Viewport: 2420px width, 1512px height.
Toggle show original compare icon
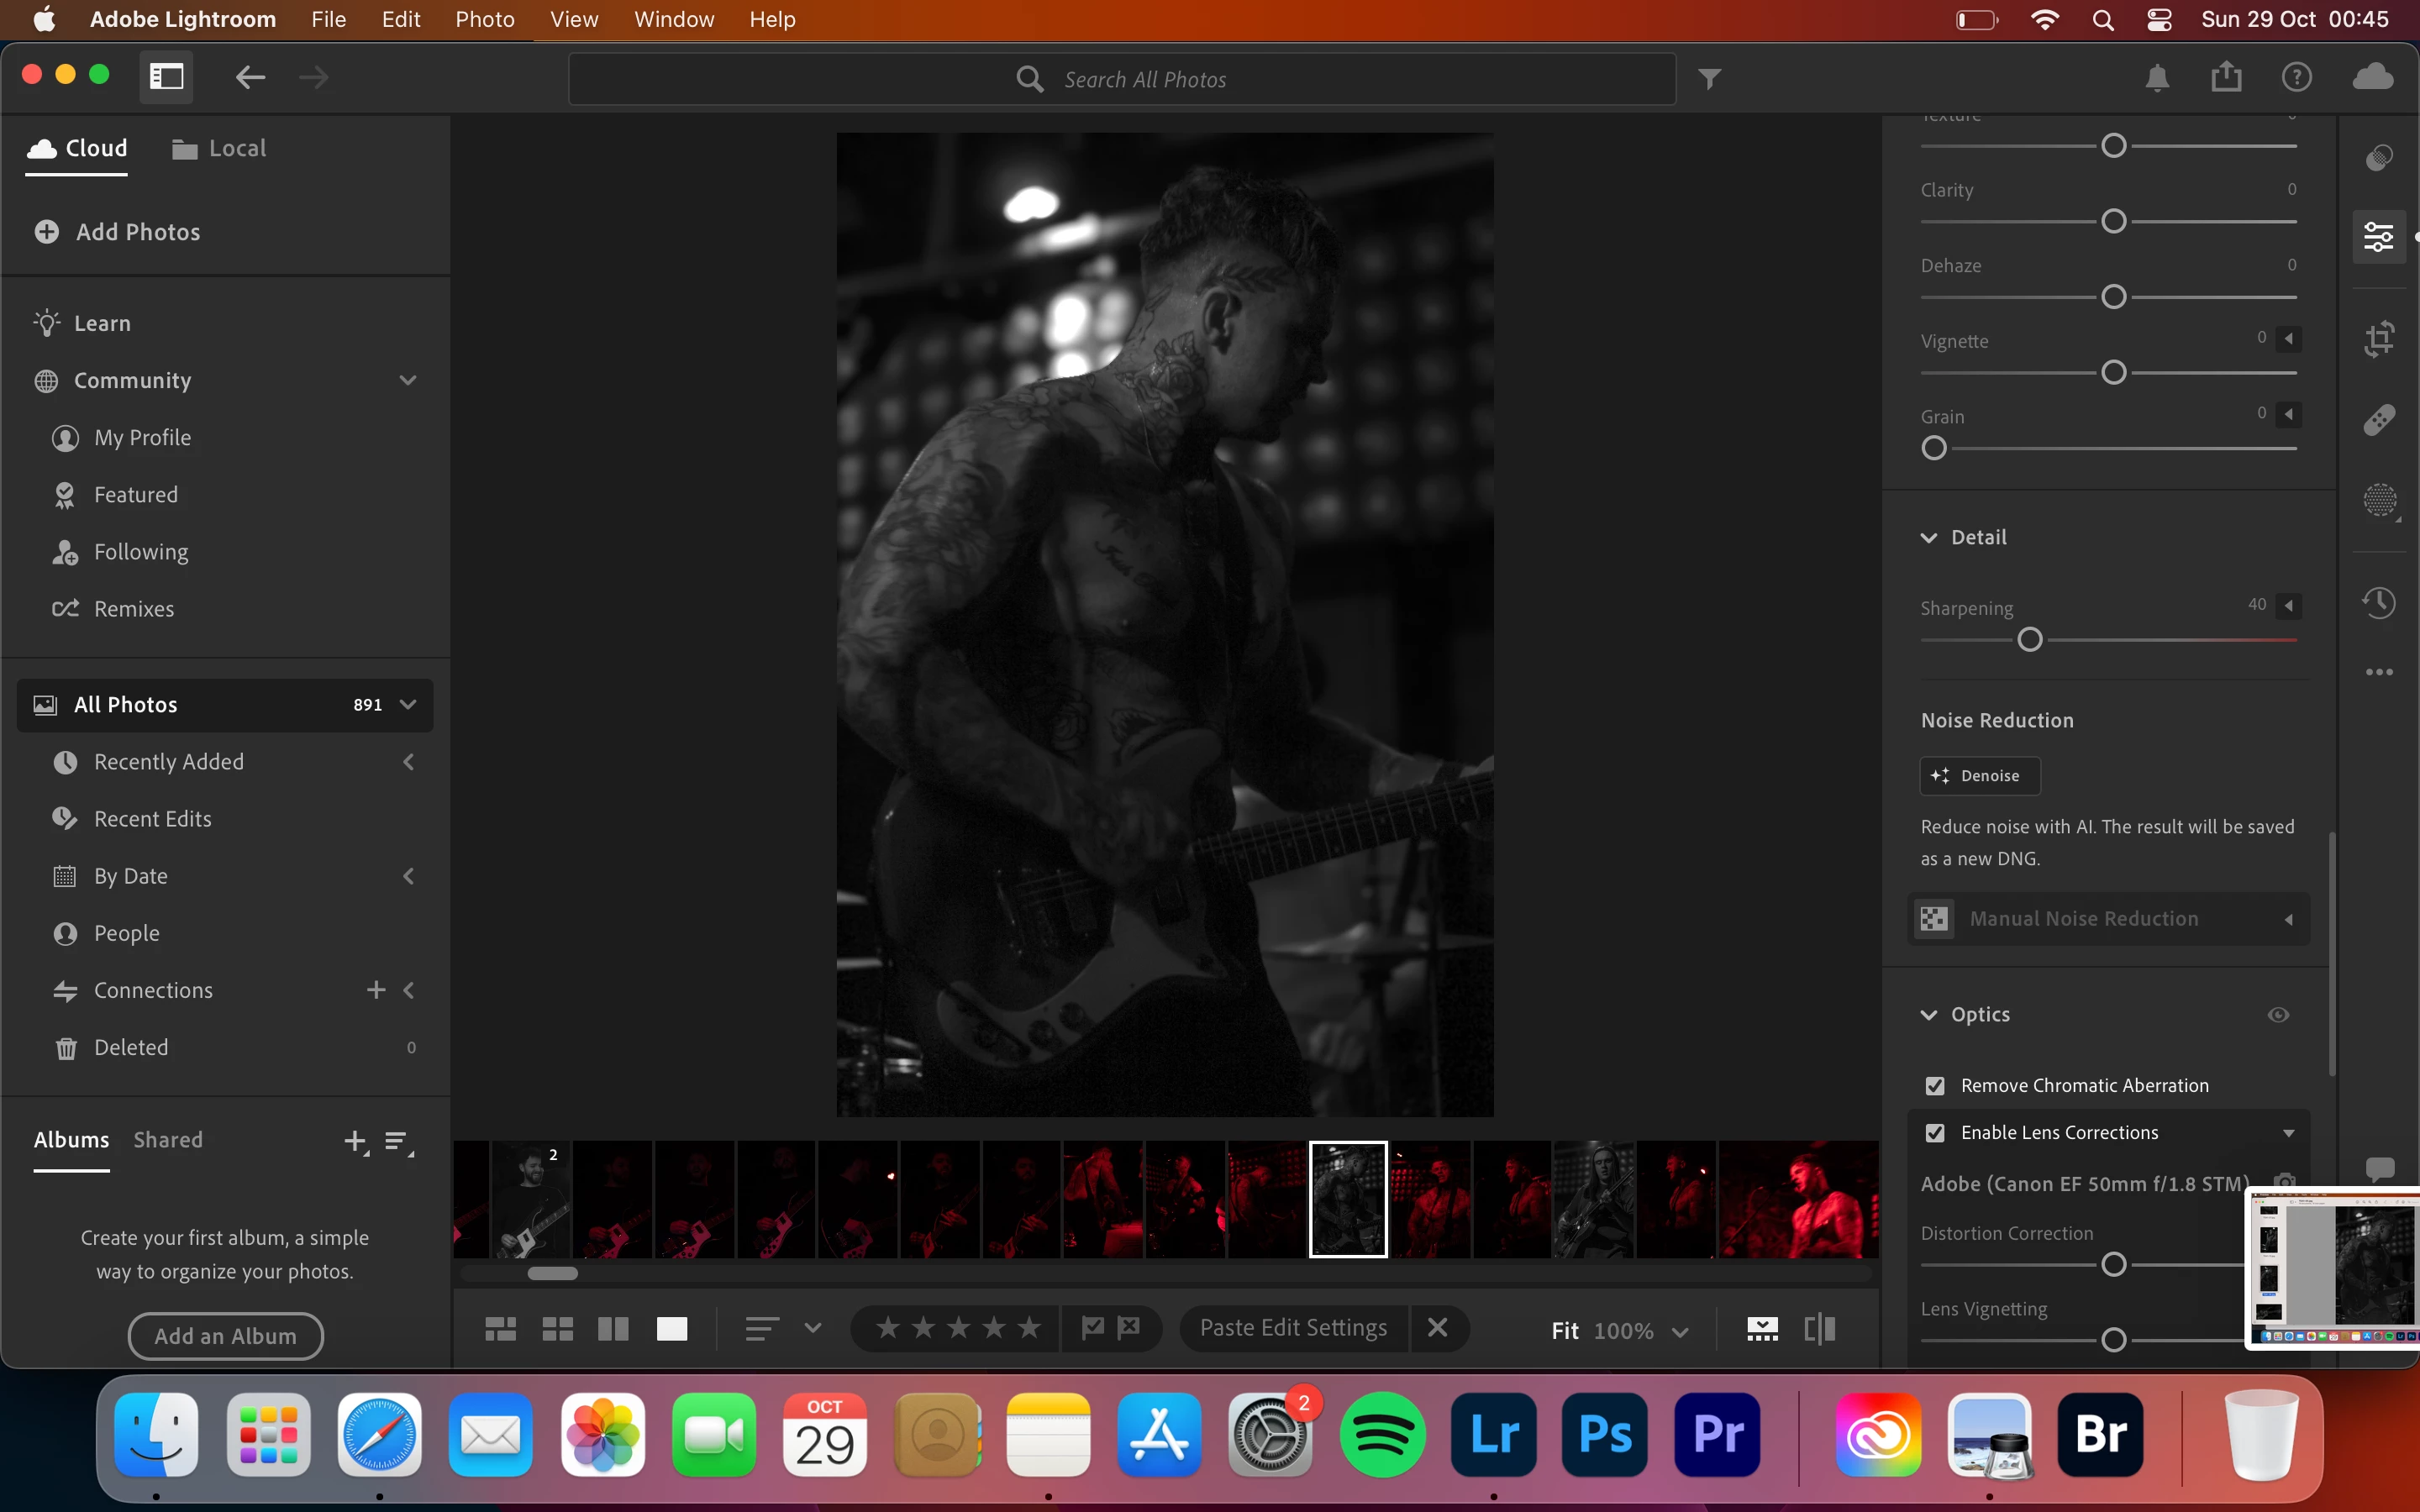point(1819,1328)
